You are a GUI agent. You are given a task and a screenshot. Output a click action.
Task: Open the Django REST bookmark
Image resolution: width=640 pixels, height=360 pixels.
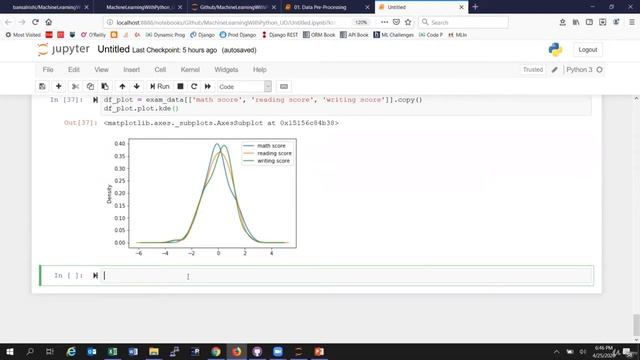280,35
